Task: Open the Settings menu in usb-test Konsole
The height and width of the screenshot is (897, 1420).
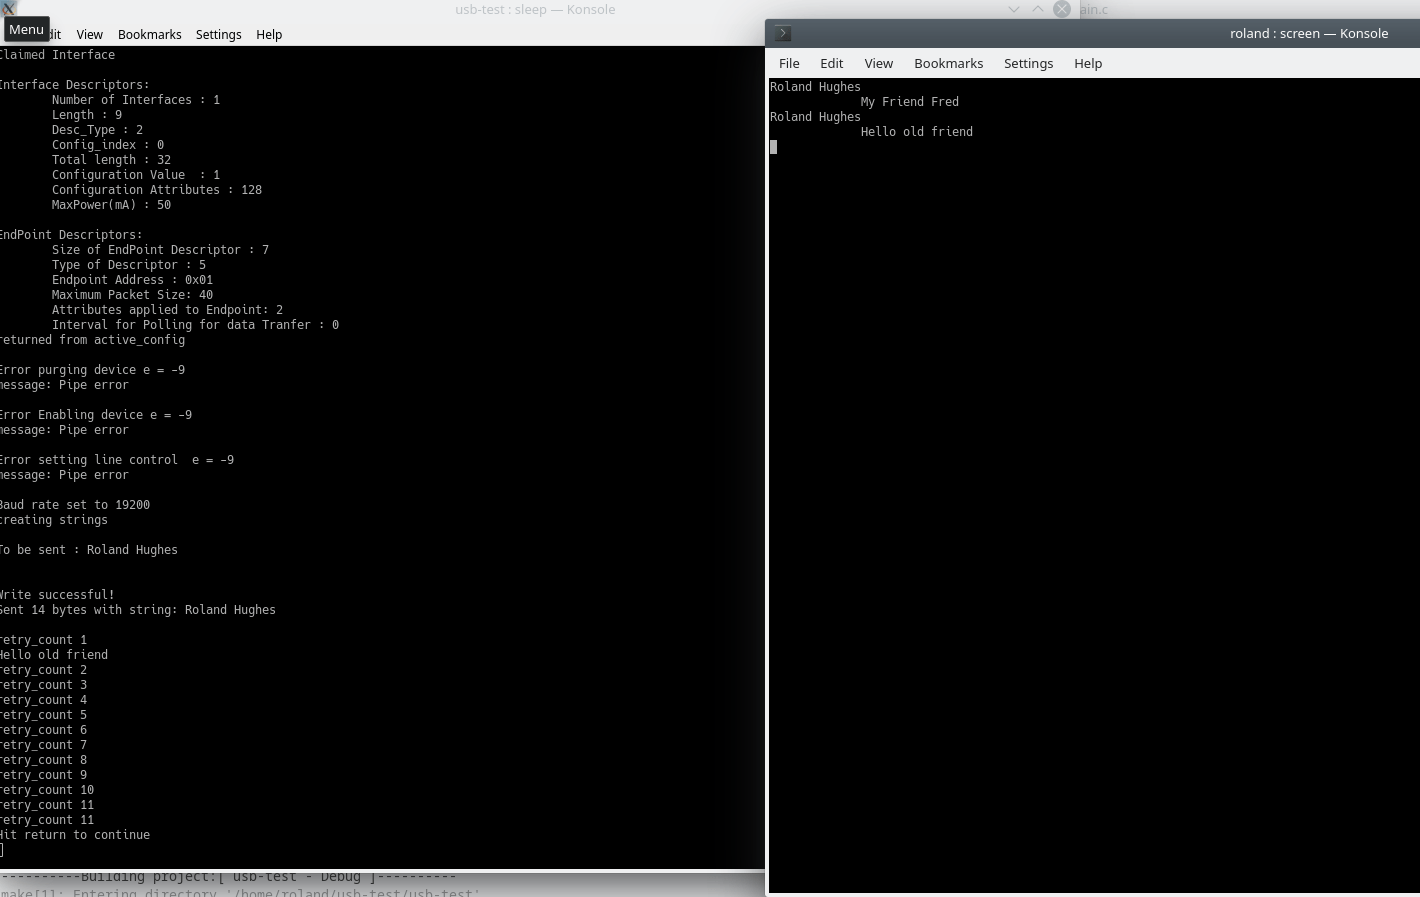Action: click(218, 34)
